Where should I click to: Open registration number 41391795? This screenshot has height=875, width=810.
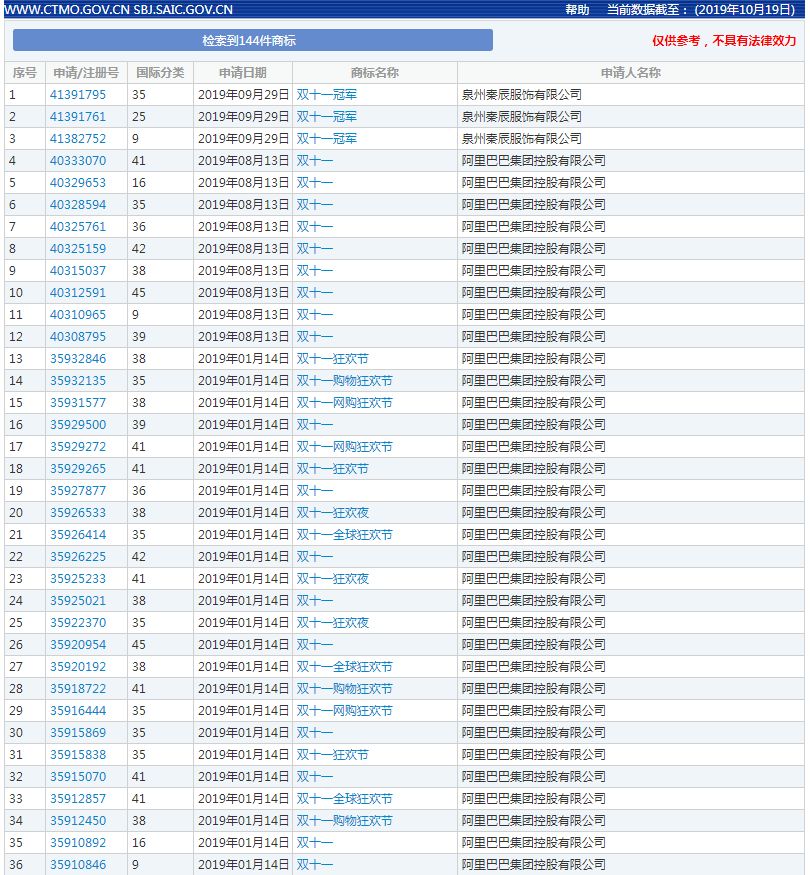click(x=78, y=94)
